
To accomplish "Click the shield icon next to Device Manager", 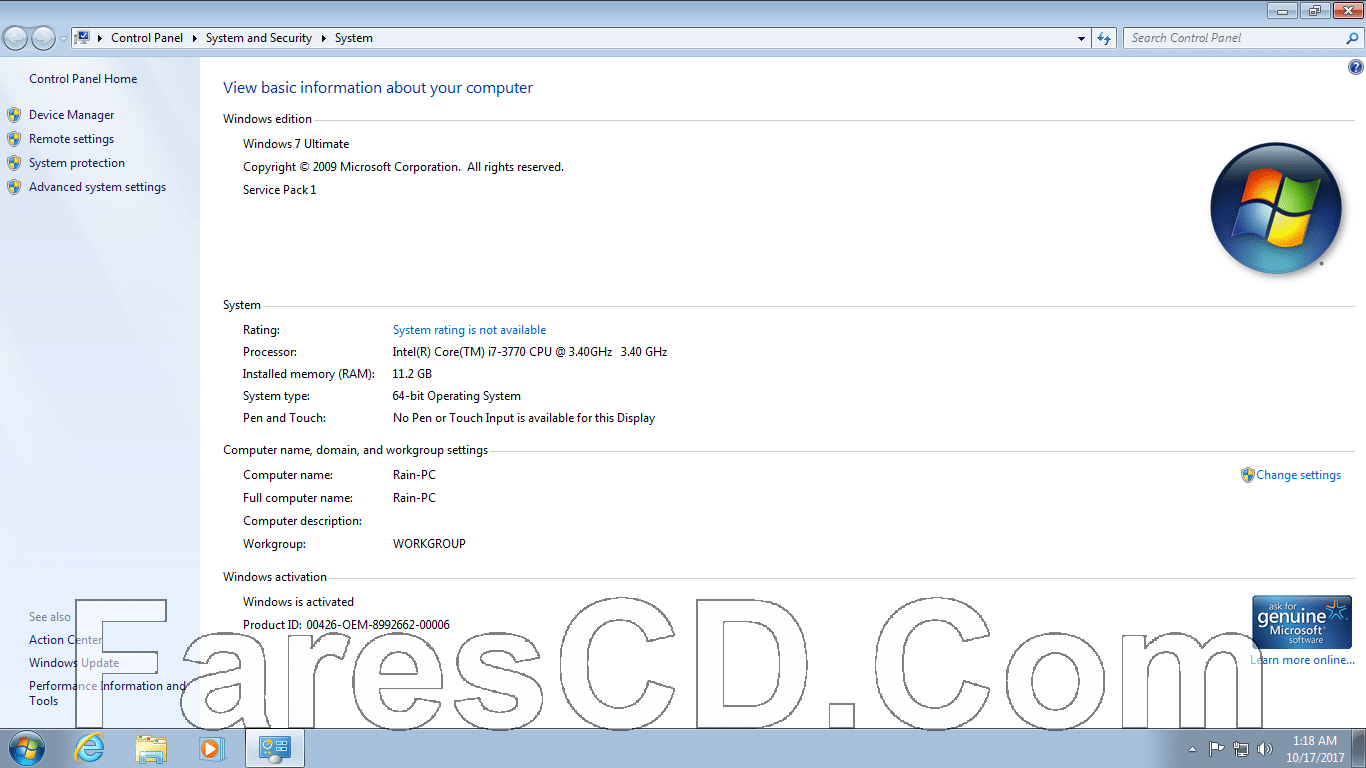I will pyautogui.click(x=14, y=115).
